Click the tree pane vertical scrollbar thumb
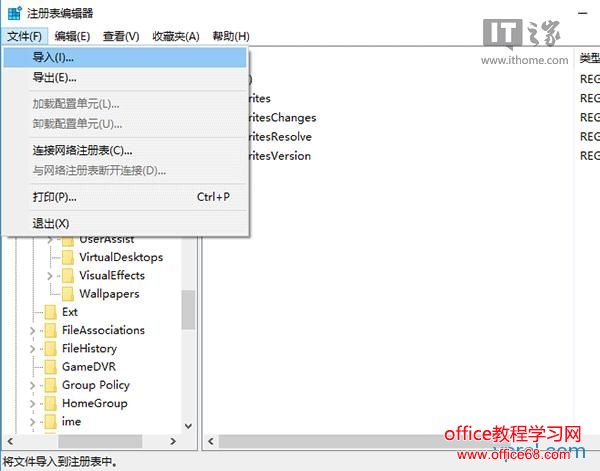 click(188, 310)
